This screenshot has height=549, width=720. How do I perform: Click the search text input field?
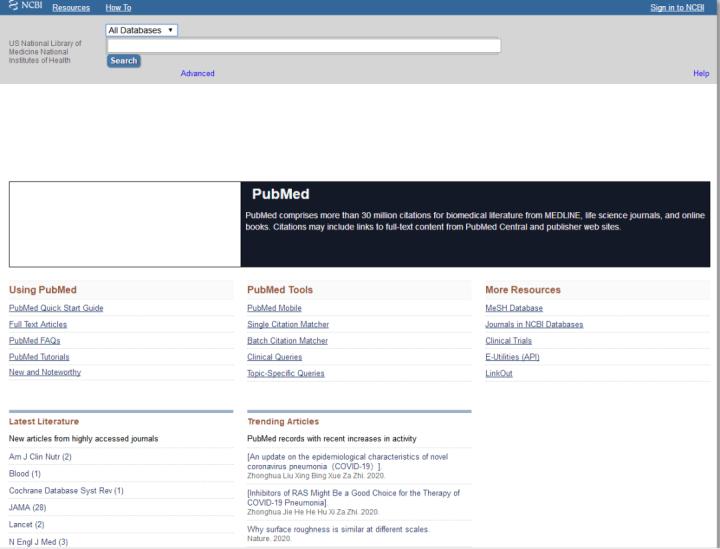pos(303,45)
